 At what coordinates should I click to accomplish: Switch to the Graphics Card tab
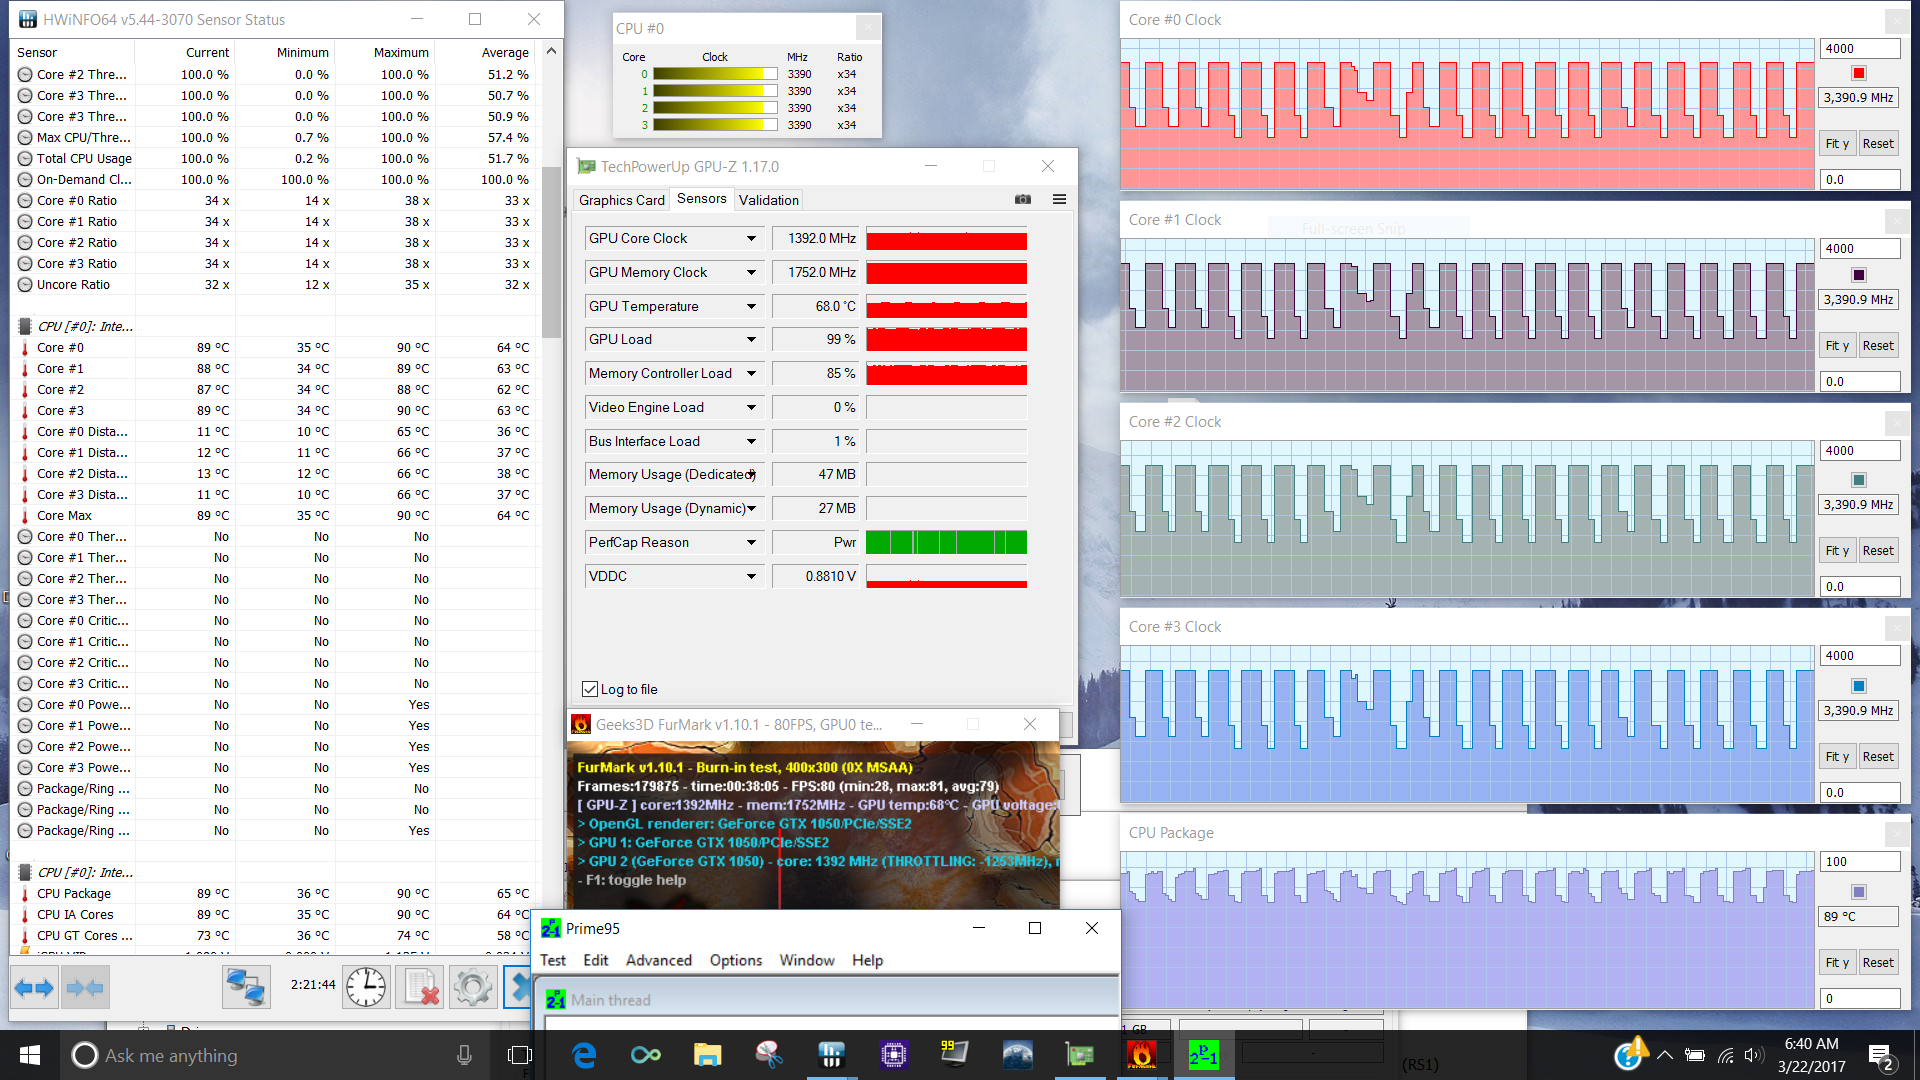pyautogui.click(x=621, y=200)
